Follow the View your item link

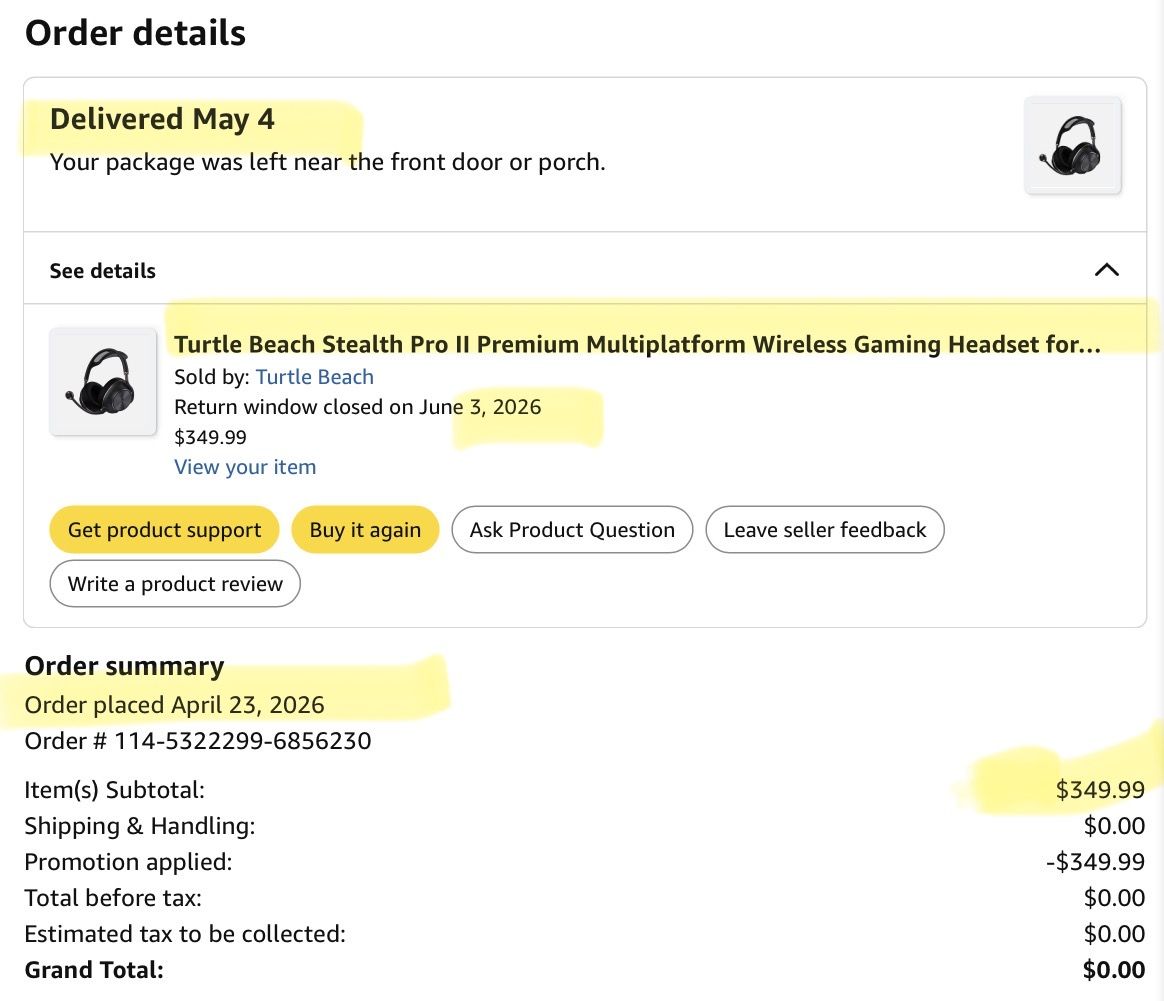point(245,467)
